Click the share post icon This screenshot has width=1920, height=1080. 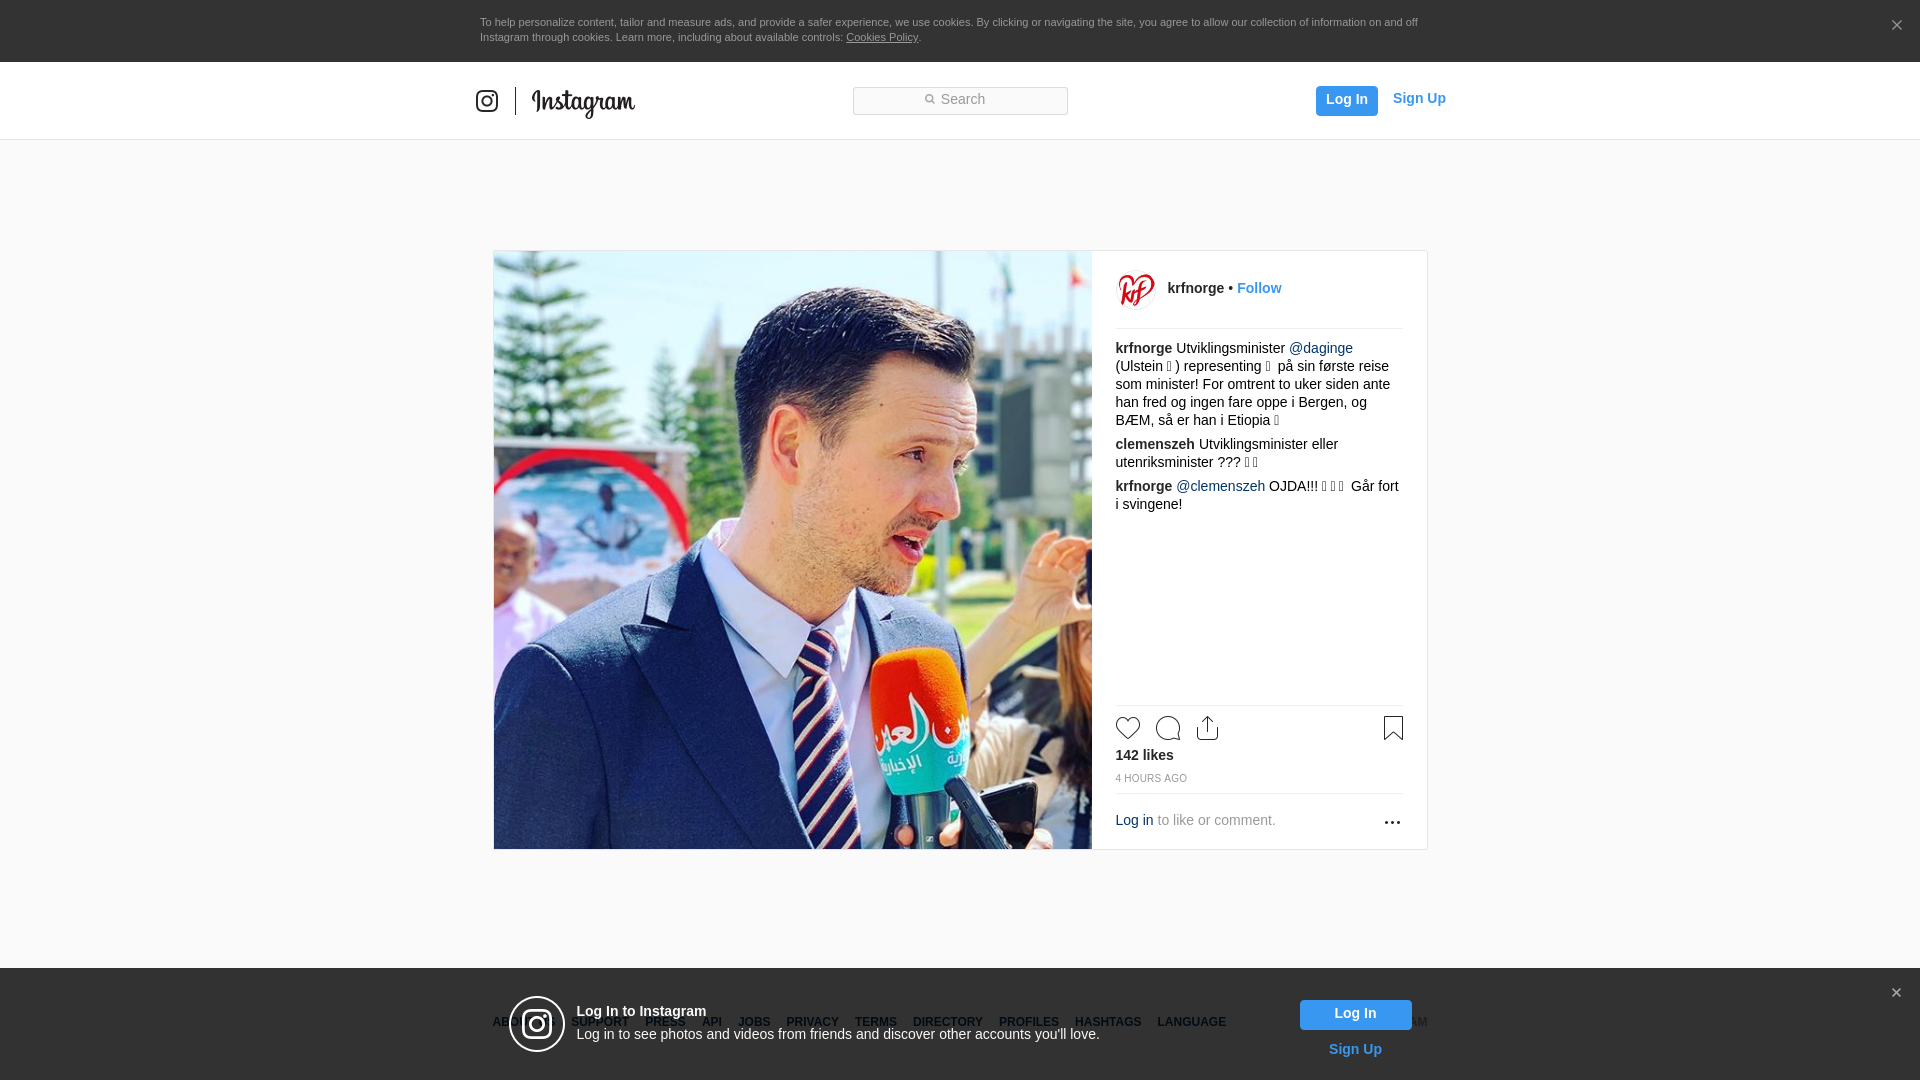pyautogui.click(x=1207, y=728)
